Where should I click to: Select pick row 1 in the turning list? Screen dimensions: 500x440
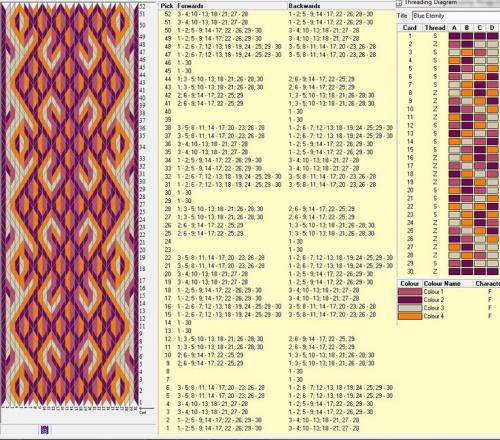277,428
